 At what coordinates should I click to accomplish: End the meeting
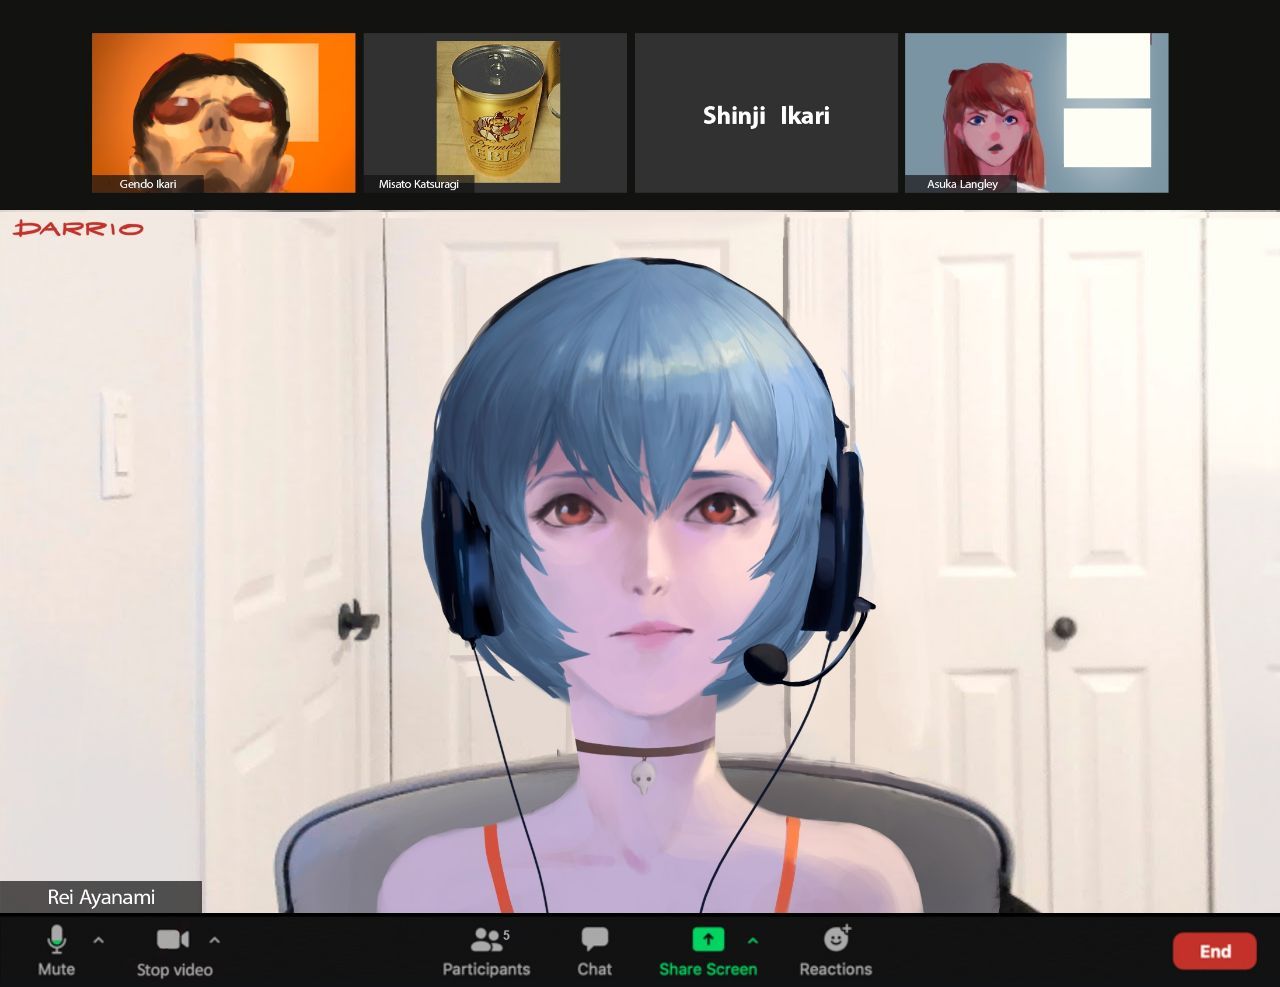click(x=1215, y=951)
